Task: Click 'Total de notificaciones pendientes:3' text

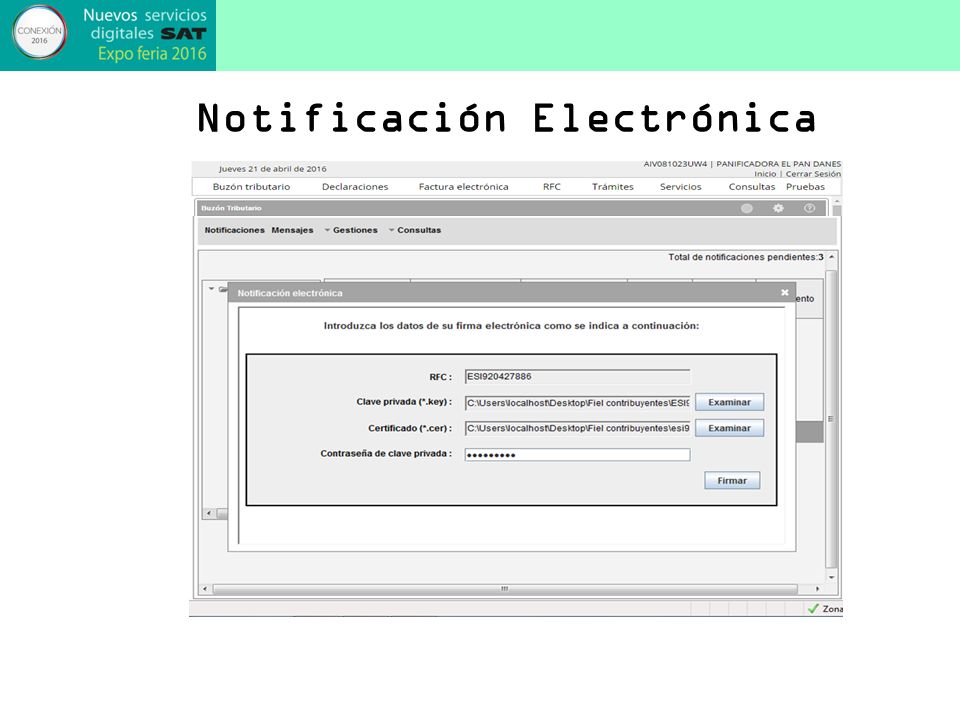Action: (746, 257)
